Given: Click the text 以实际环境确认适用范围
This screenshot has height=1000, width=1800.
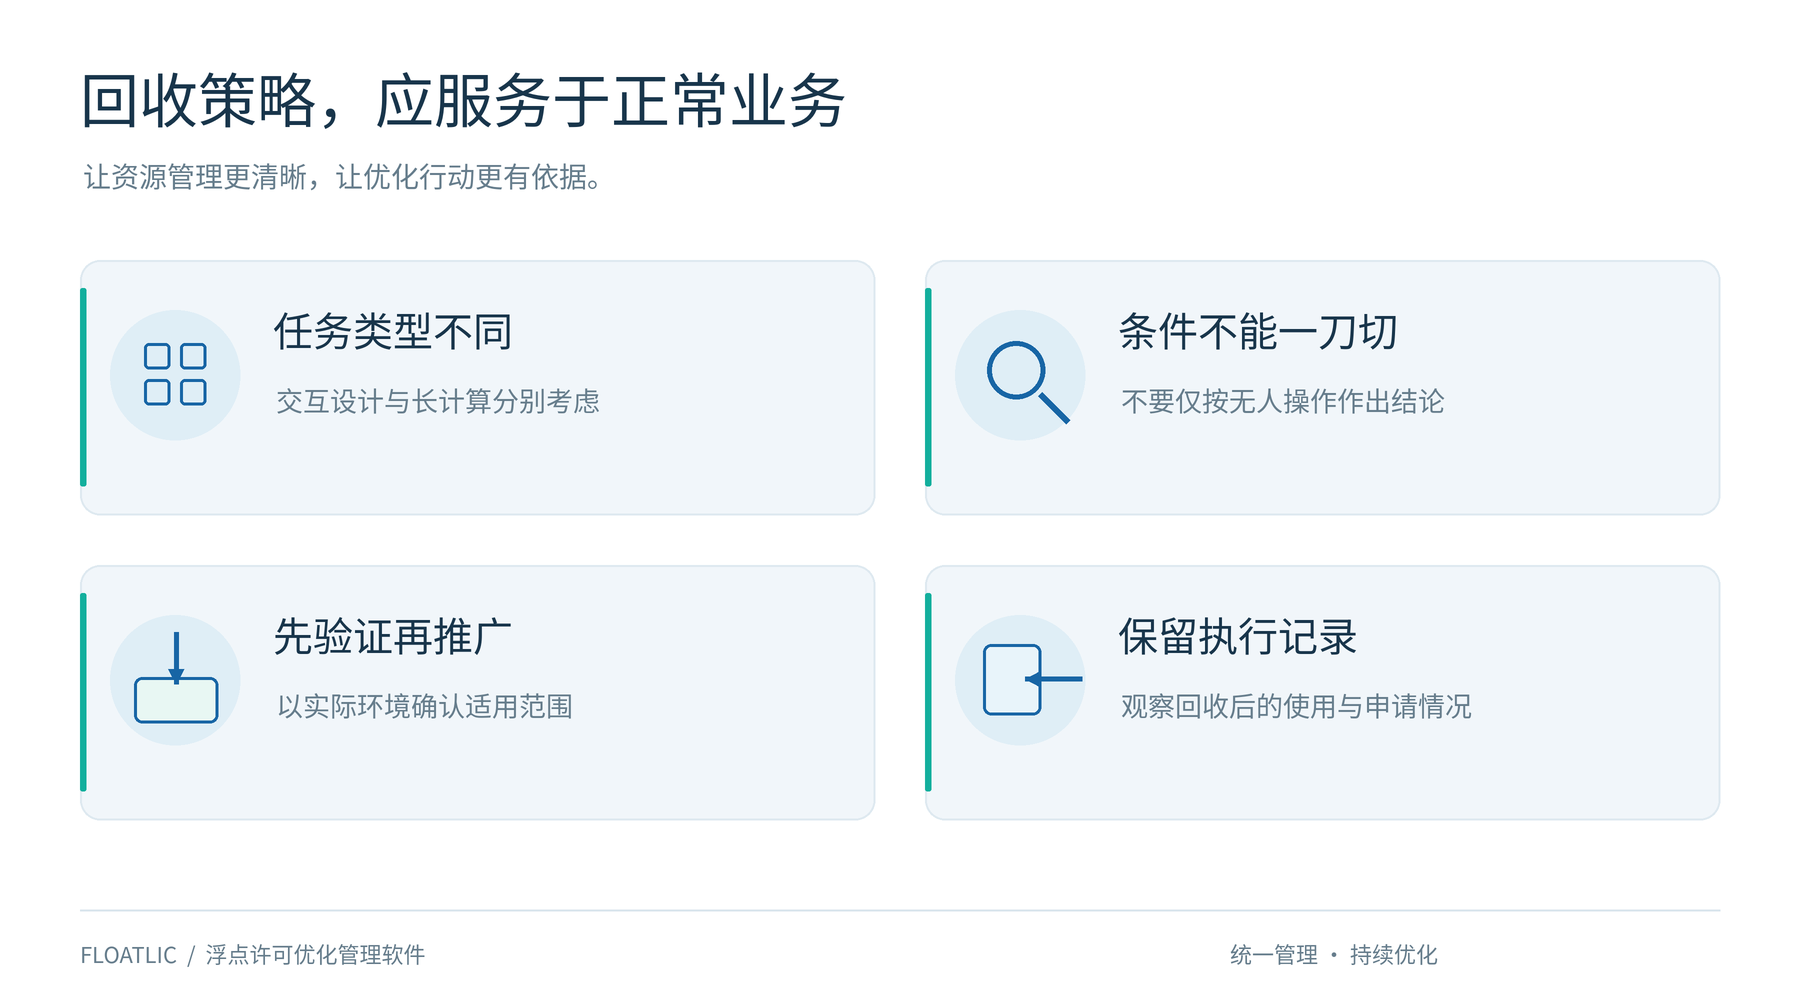Looking at the screenshot, I should pyautogui.click(x=425, y=707).
